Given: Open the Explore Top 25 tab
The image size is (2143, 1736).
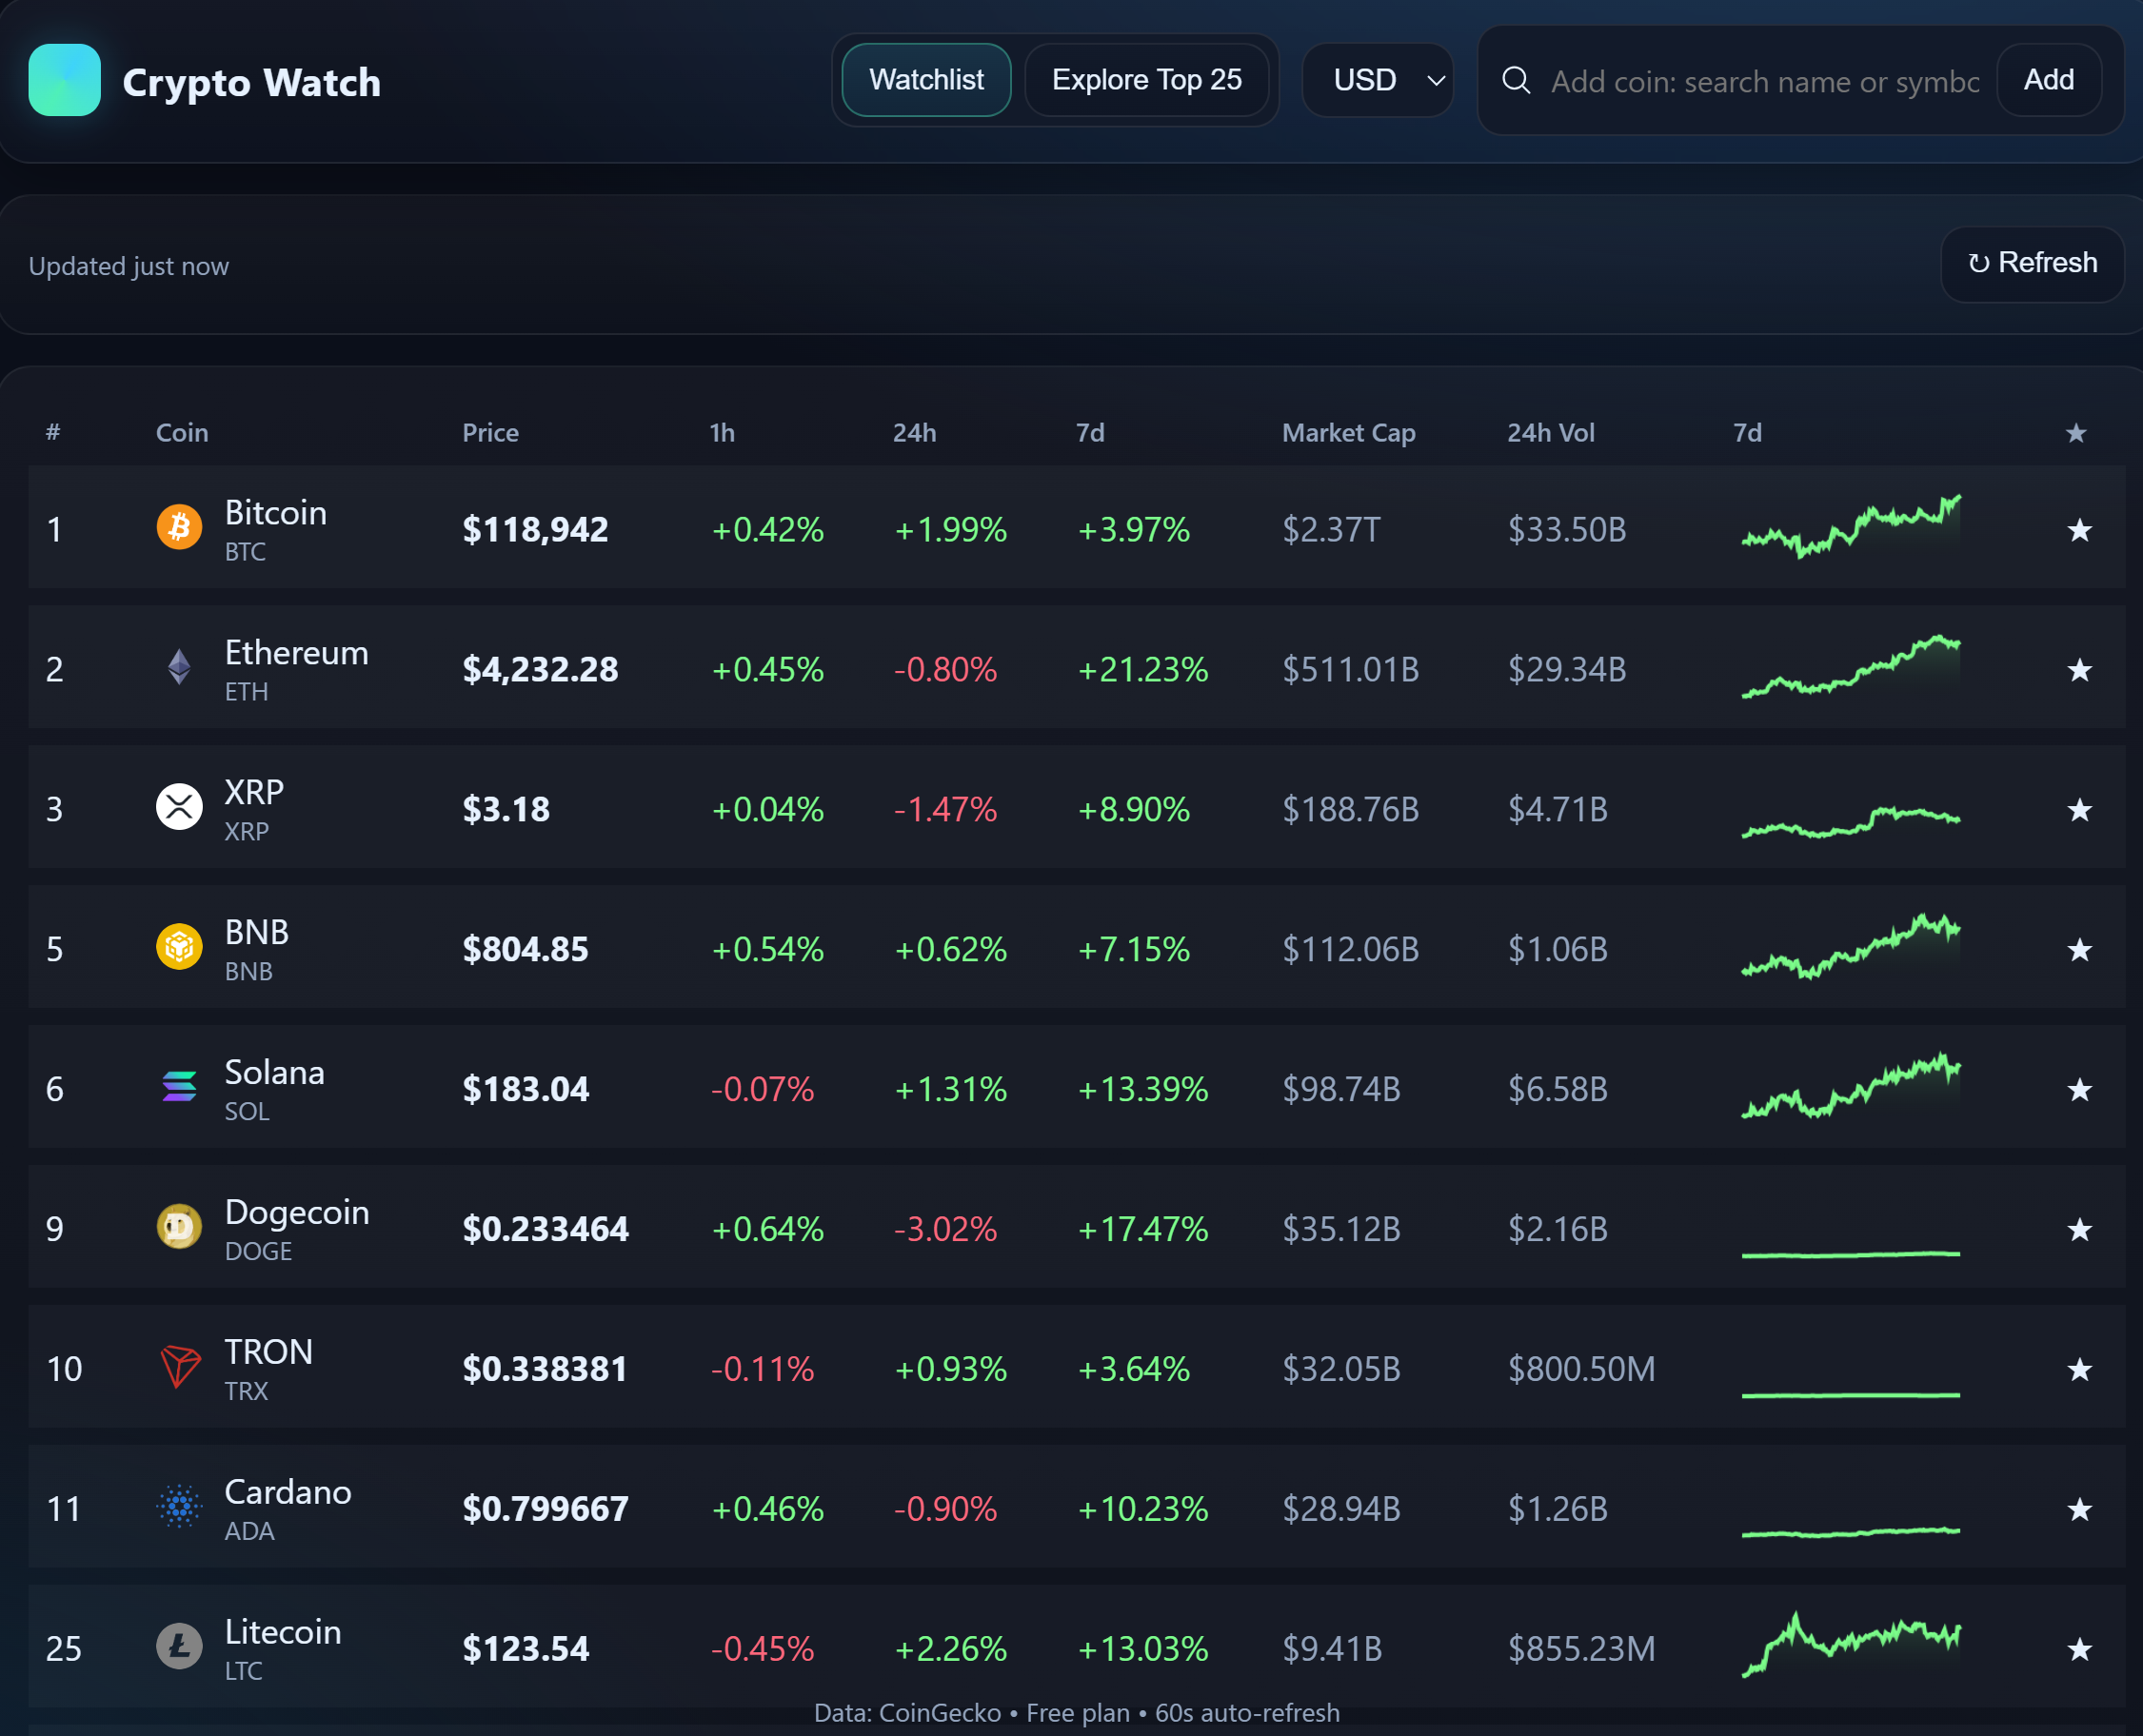Looking at the screenshot, I should [x=1146, y=80].
